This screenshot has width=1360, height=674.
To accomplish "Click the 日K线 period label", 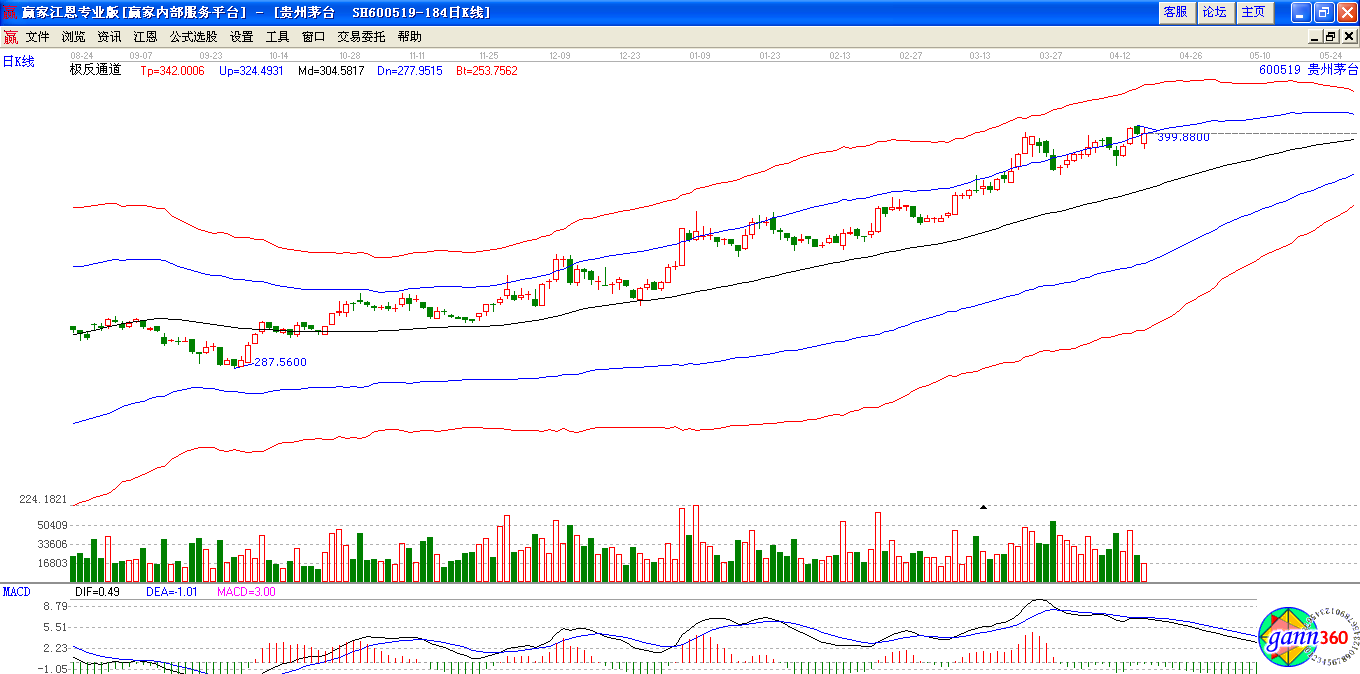I will [x=18, y=62].
